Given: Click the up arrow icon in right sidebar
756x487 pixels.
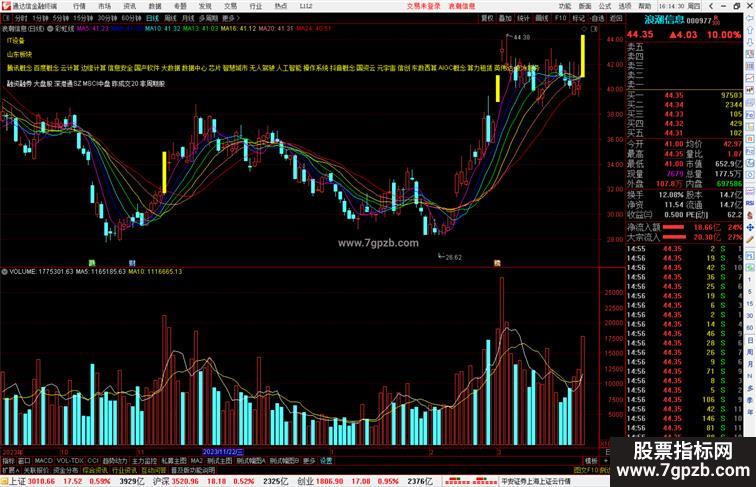Looking at the screenshot, I should (750, 30).
